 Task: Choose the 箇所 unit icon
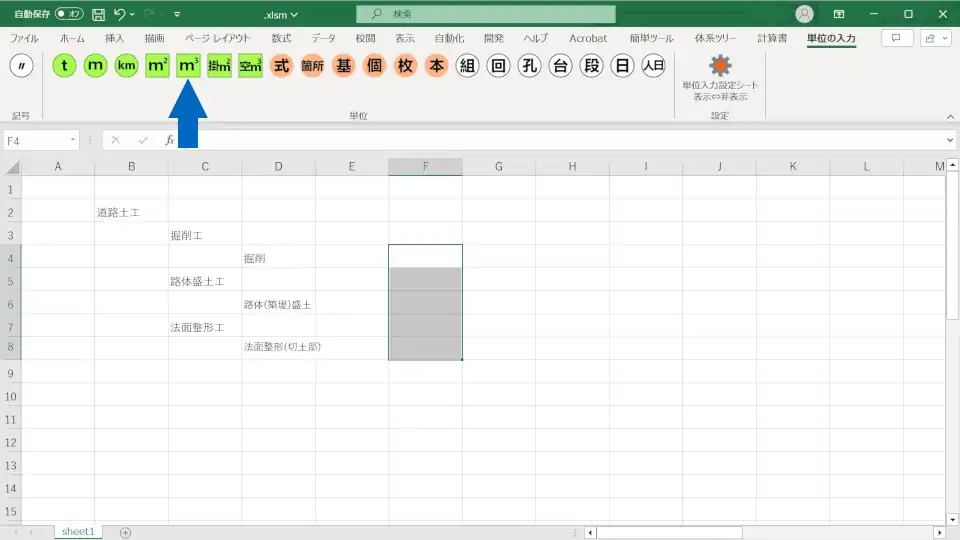pos(312,66)
